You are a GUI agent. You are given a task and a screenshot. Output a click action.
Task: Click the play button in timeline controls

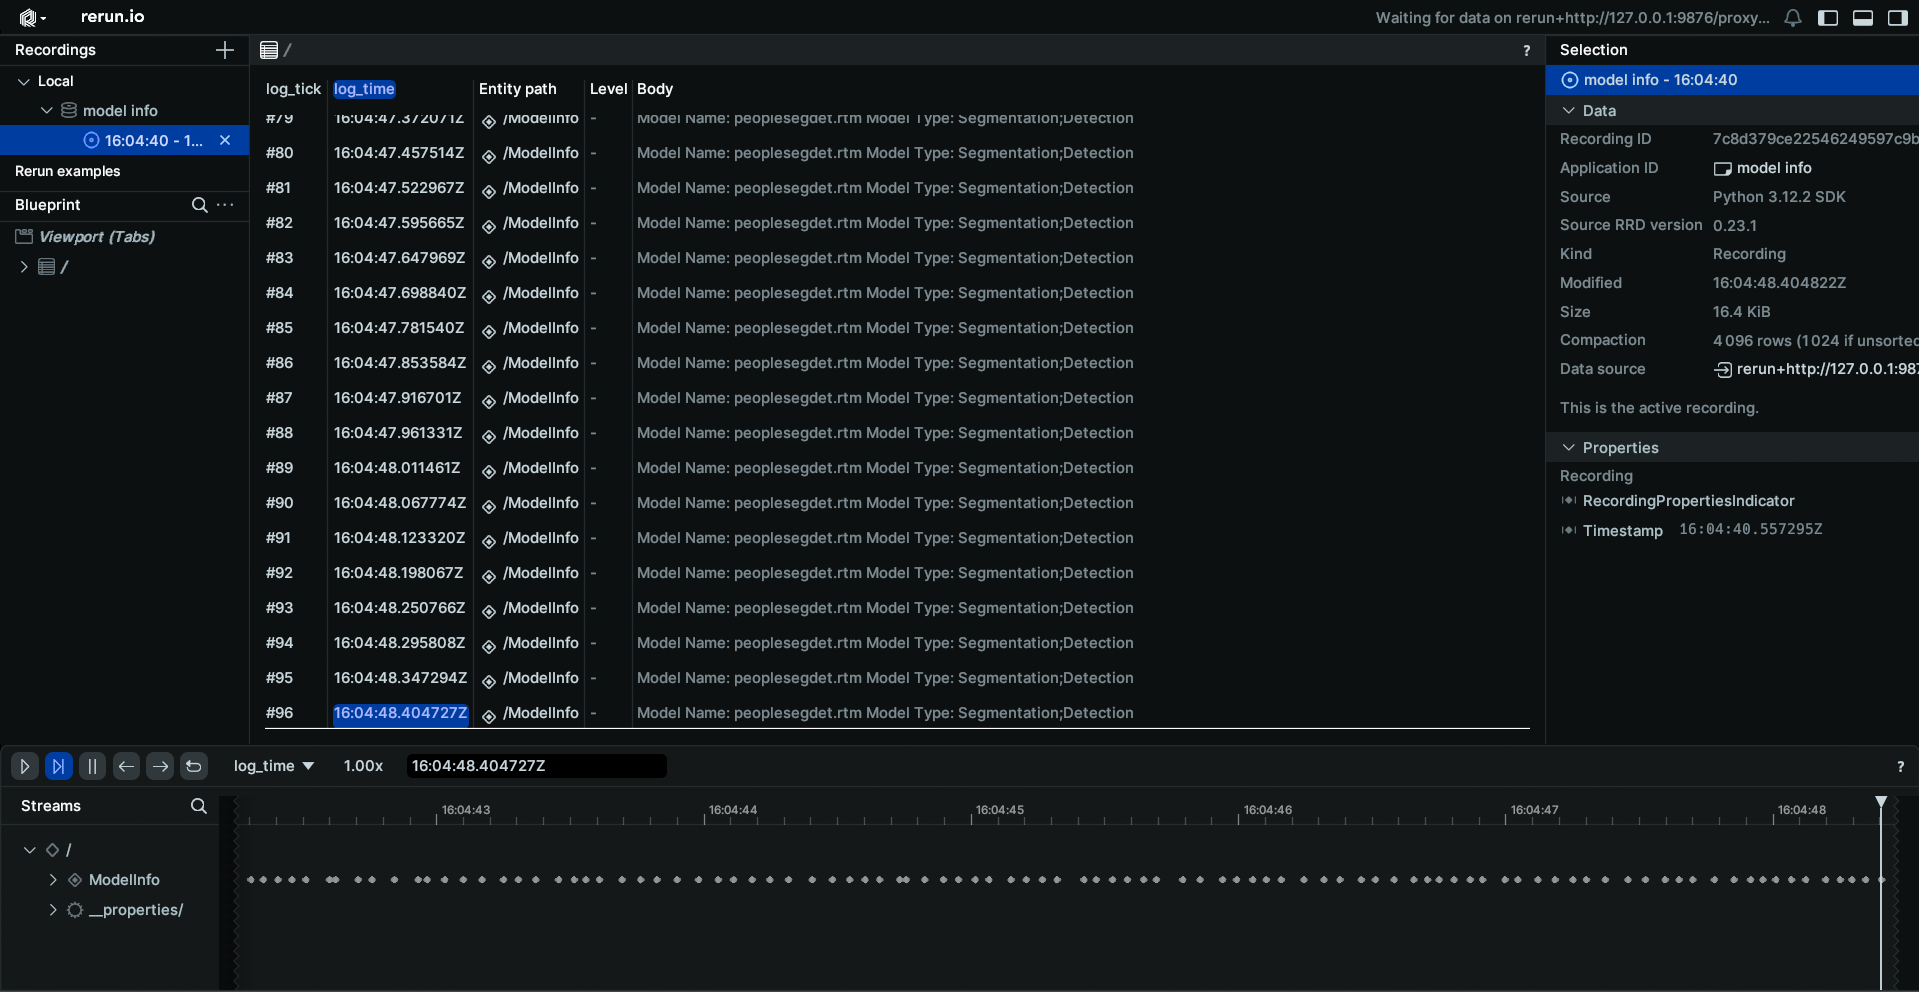25,766
